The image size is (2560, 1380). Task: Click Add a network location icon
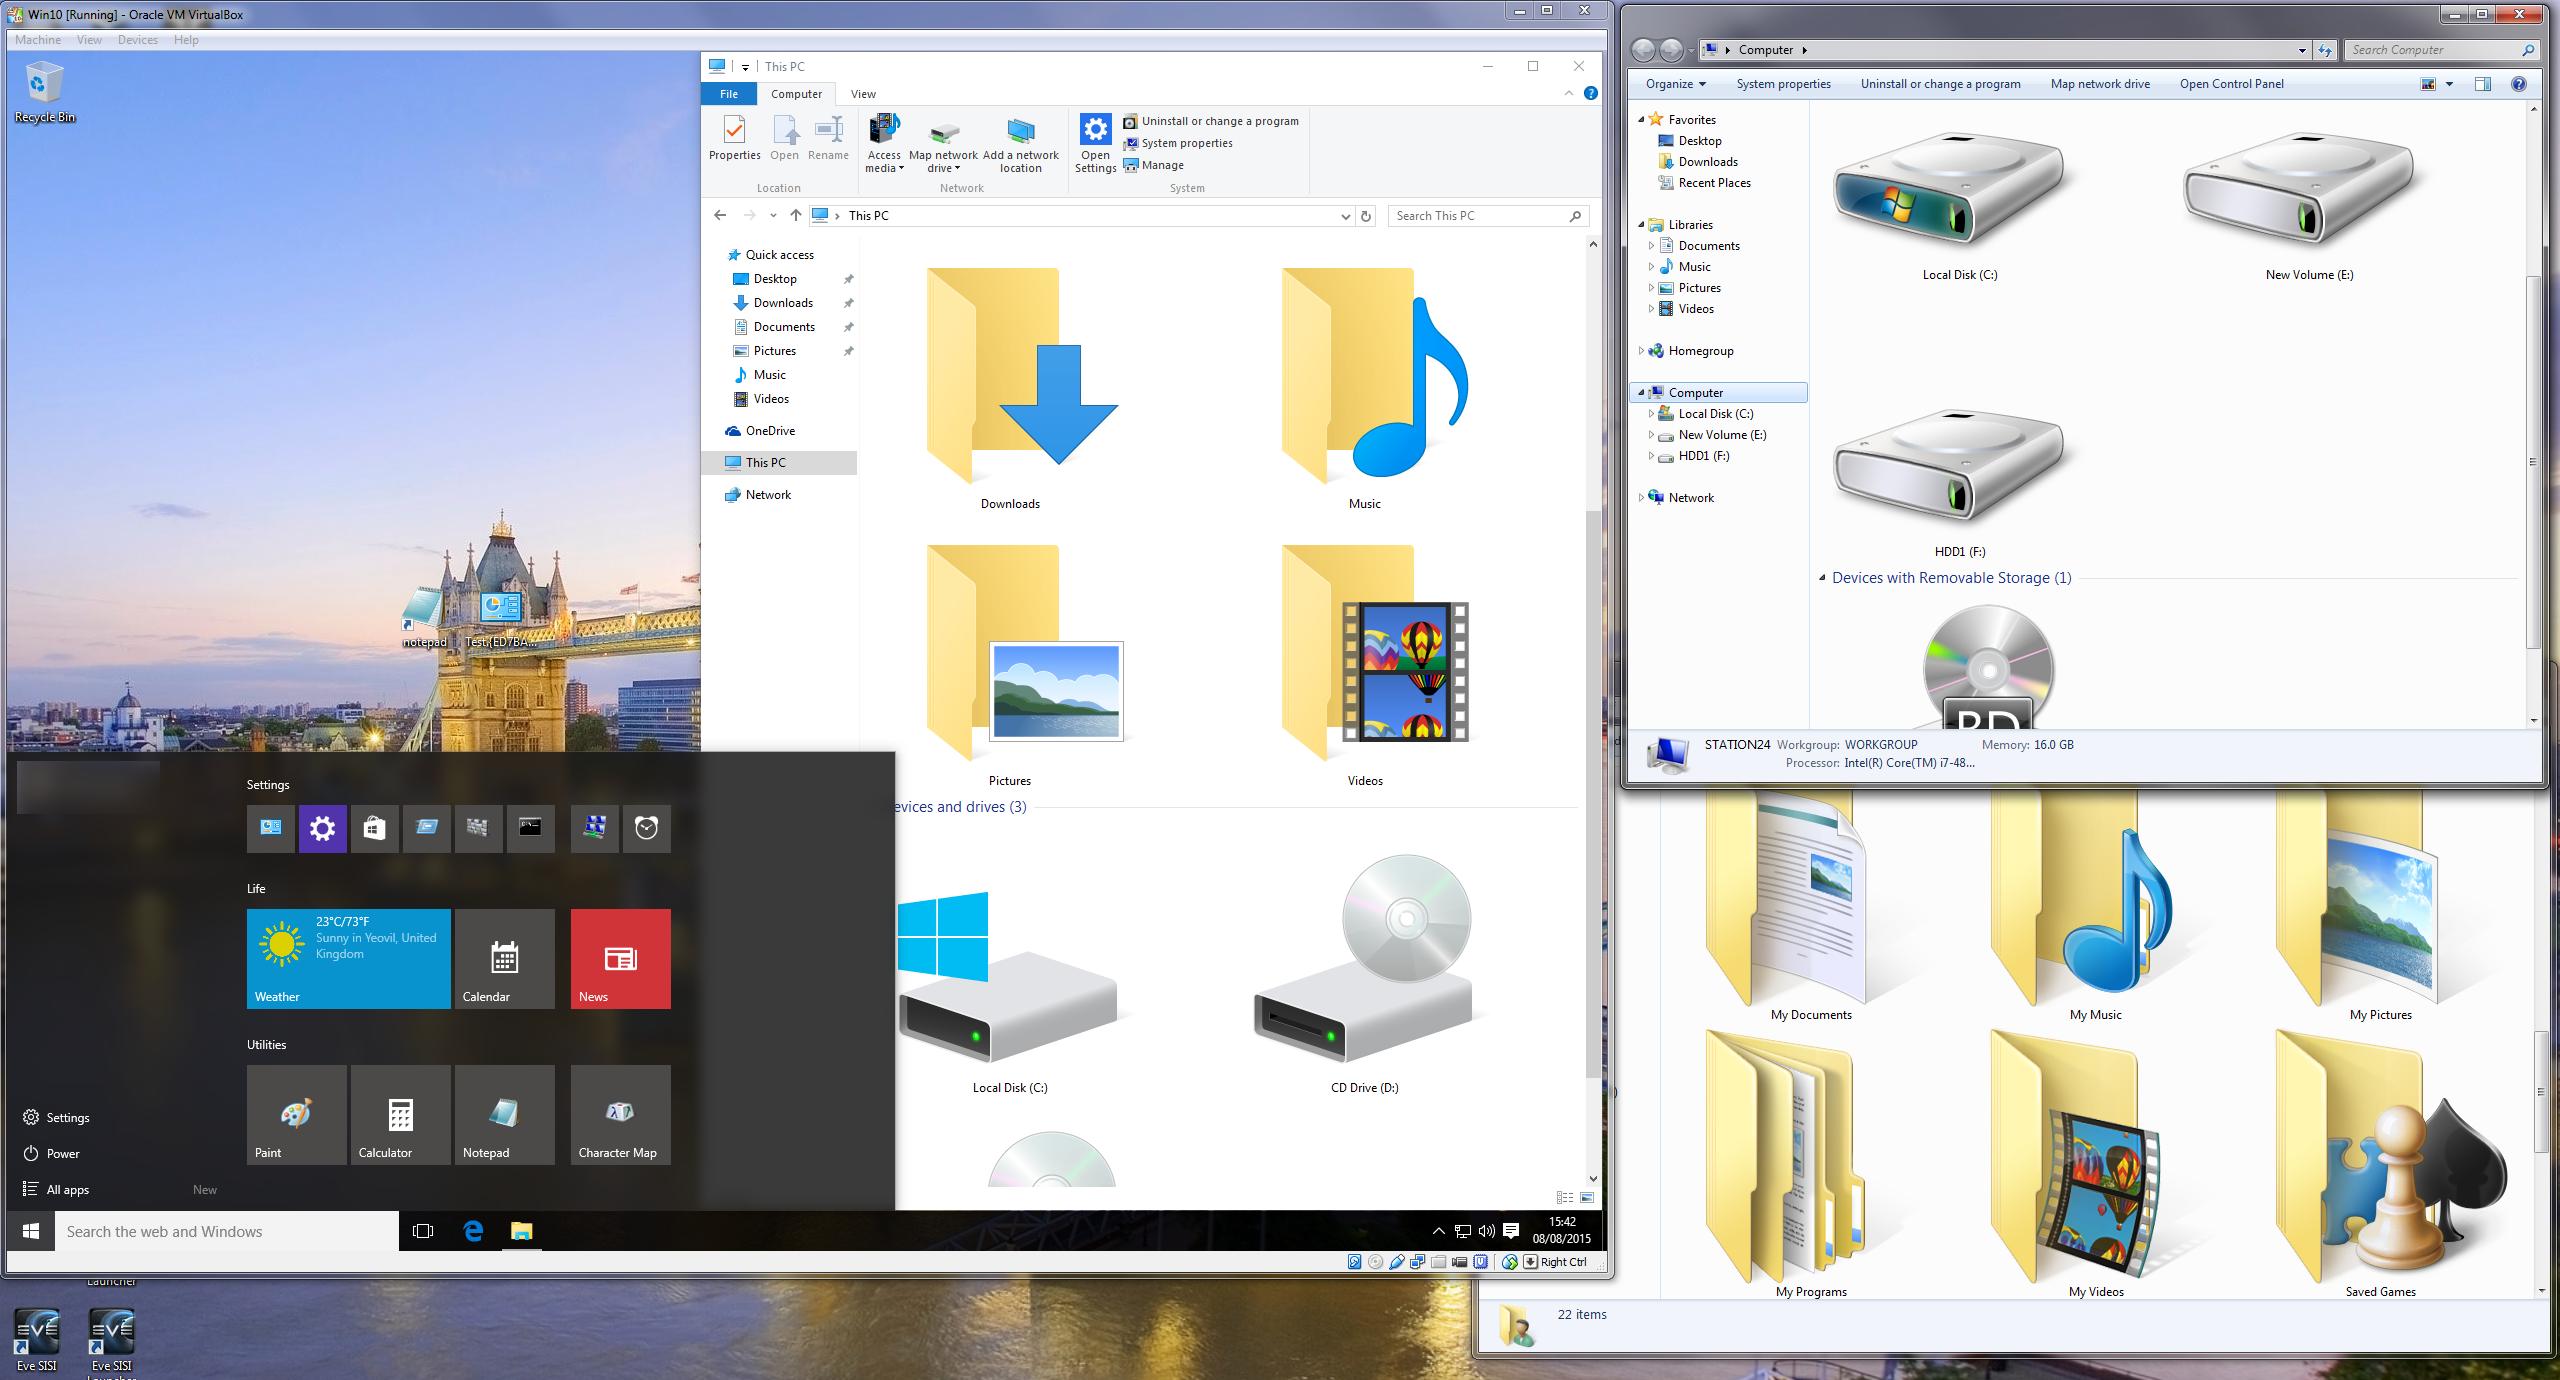(x=1020, y=131)
